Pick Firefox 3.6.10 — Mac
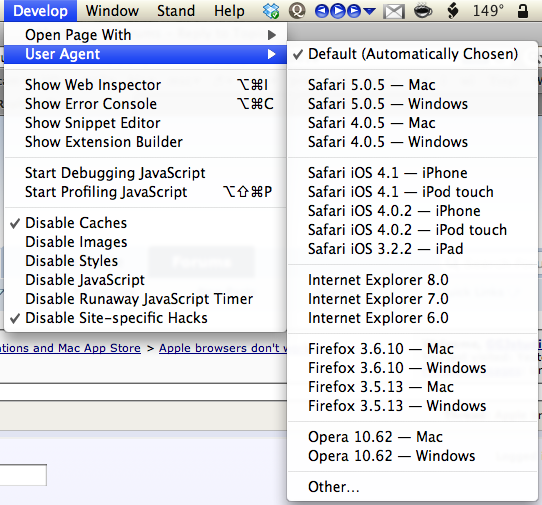Screen dimensions: 542x505 pyautogui.click(x=412, y=349)
